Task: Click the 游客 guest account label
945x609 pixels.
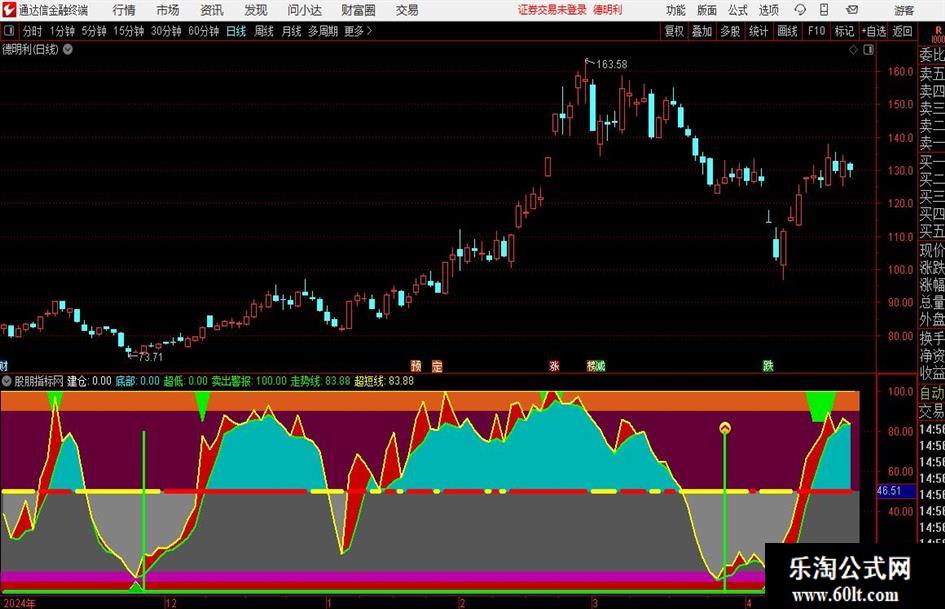Action: click(904, 10)
